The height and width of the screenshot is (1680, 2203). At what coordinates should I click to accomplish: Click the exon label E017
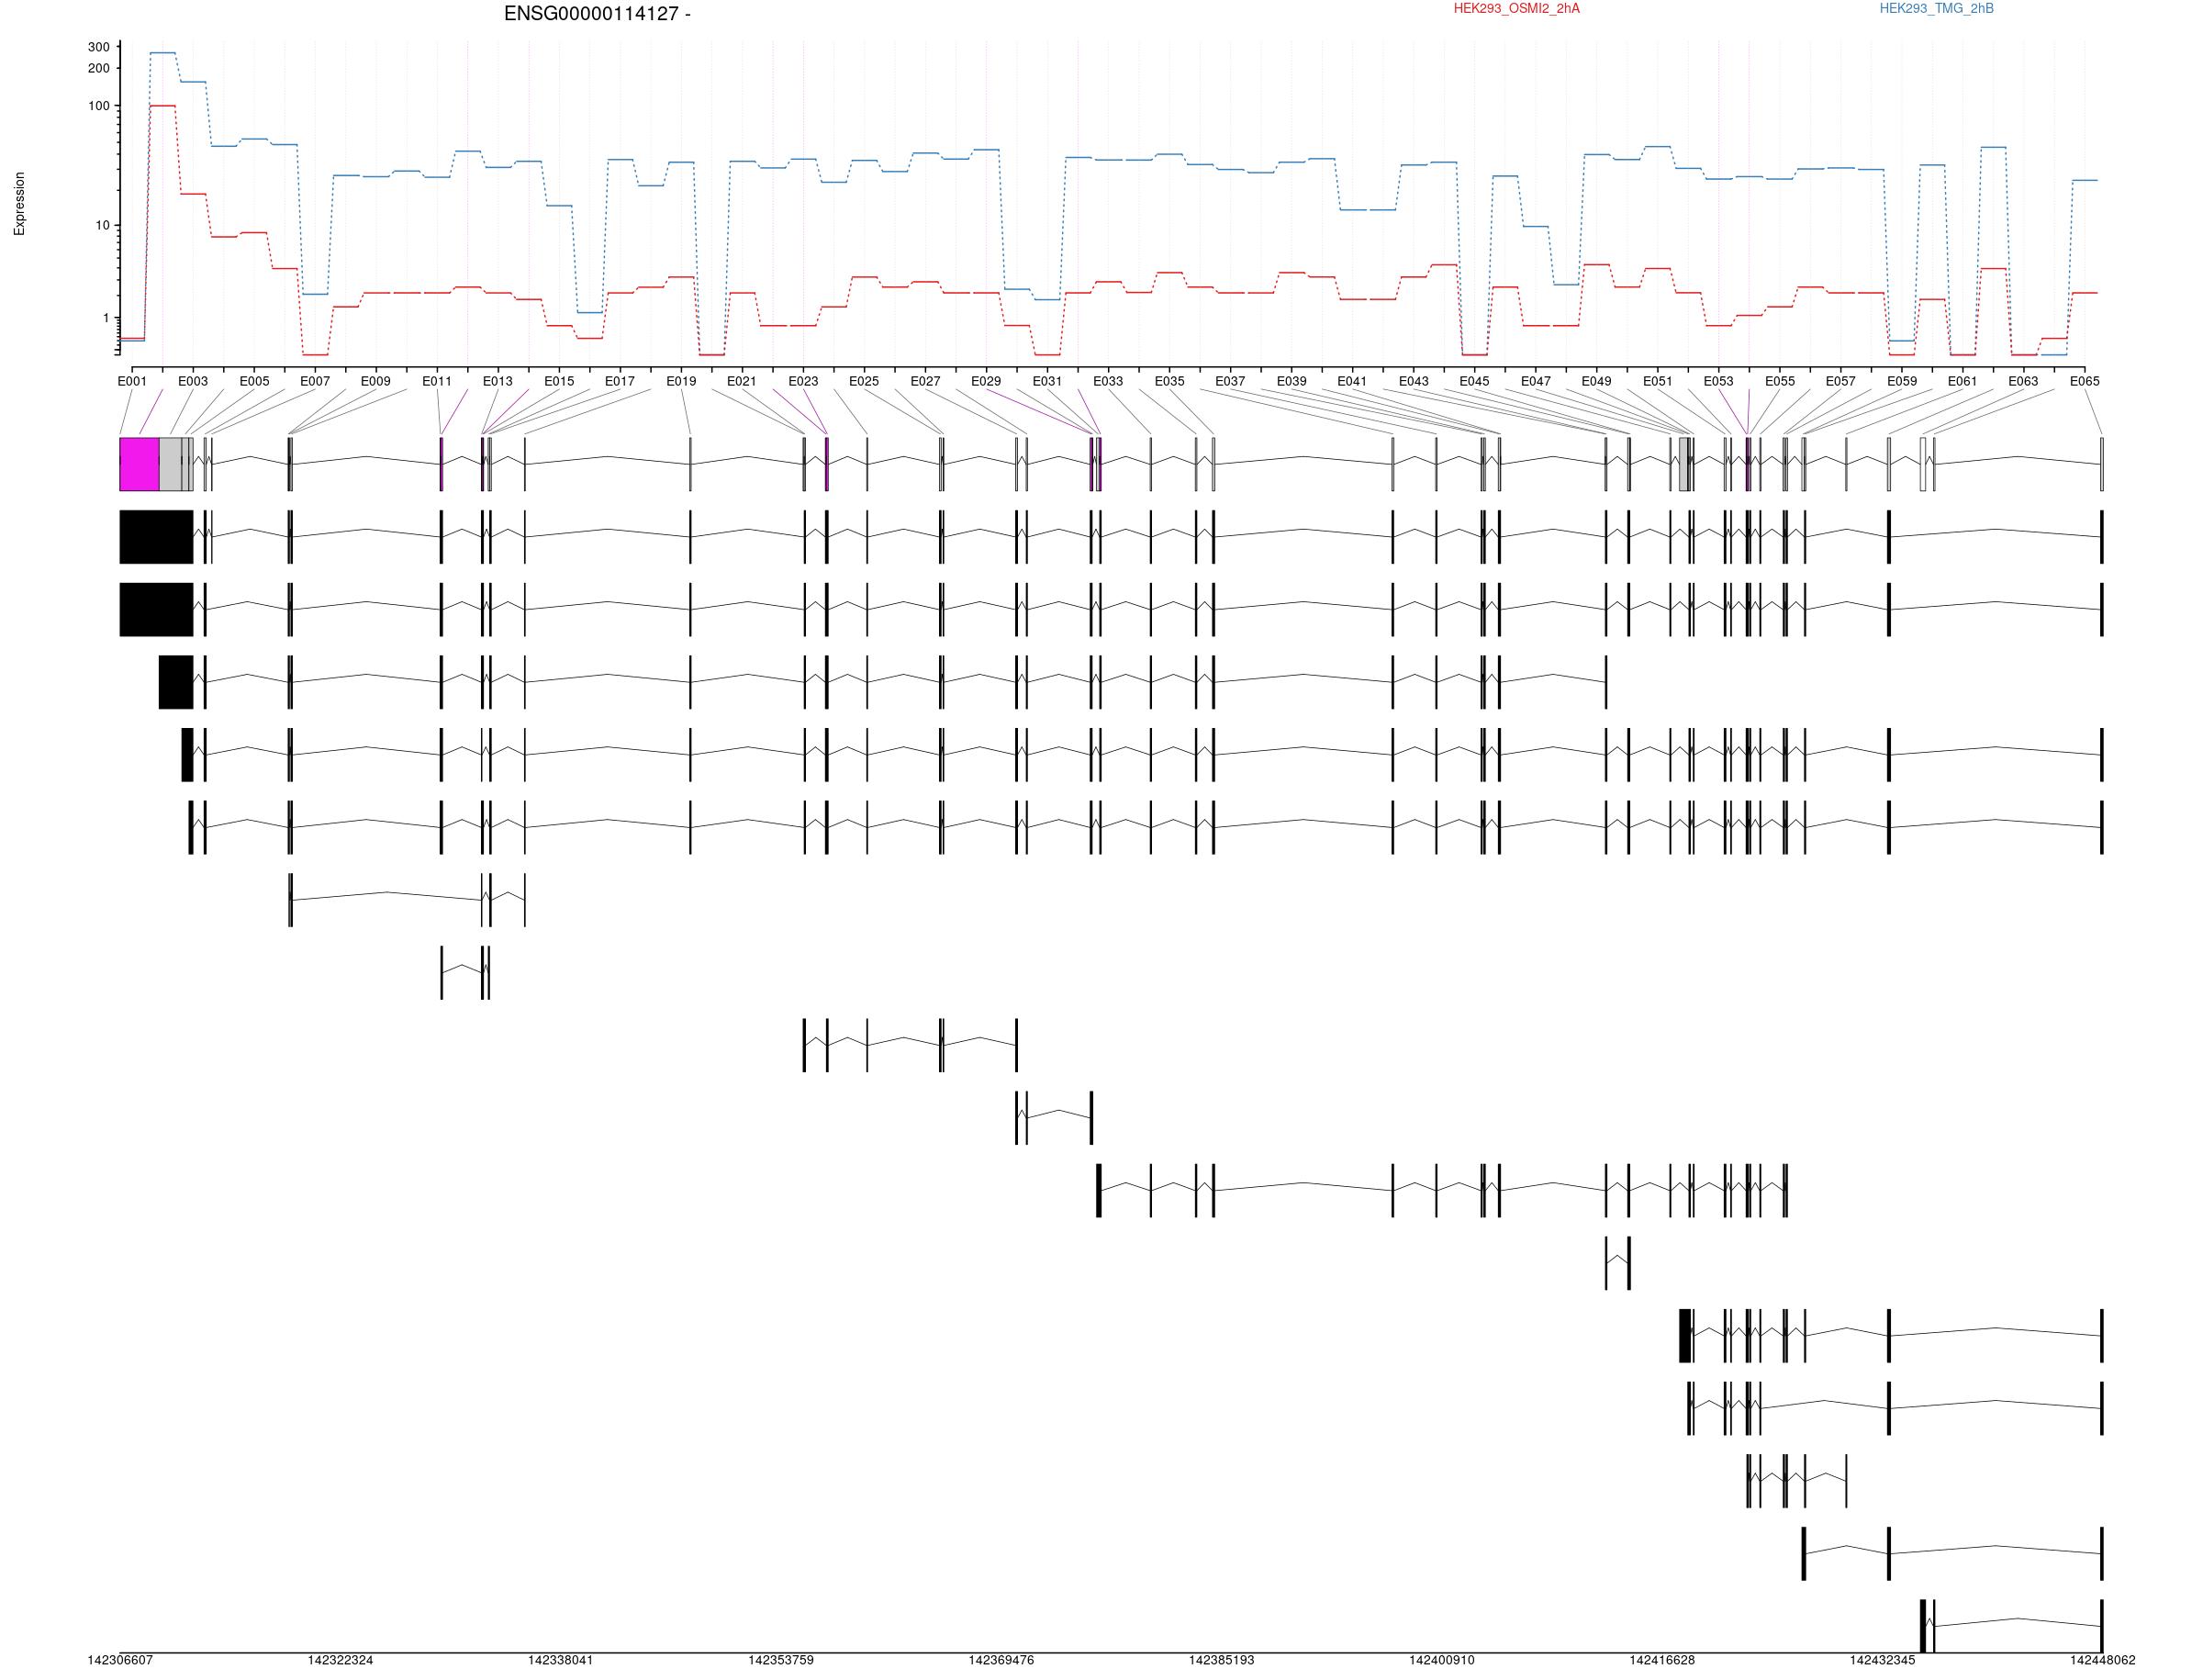pyautogui.click(x=620, y=381)
